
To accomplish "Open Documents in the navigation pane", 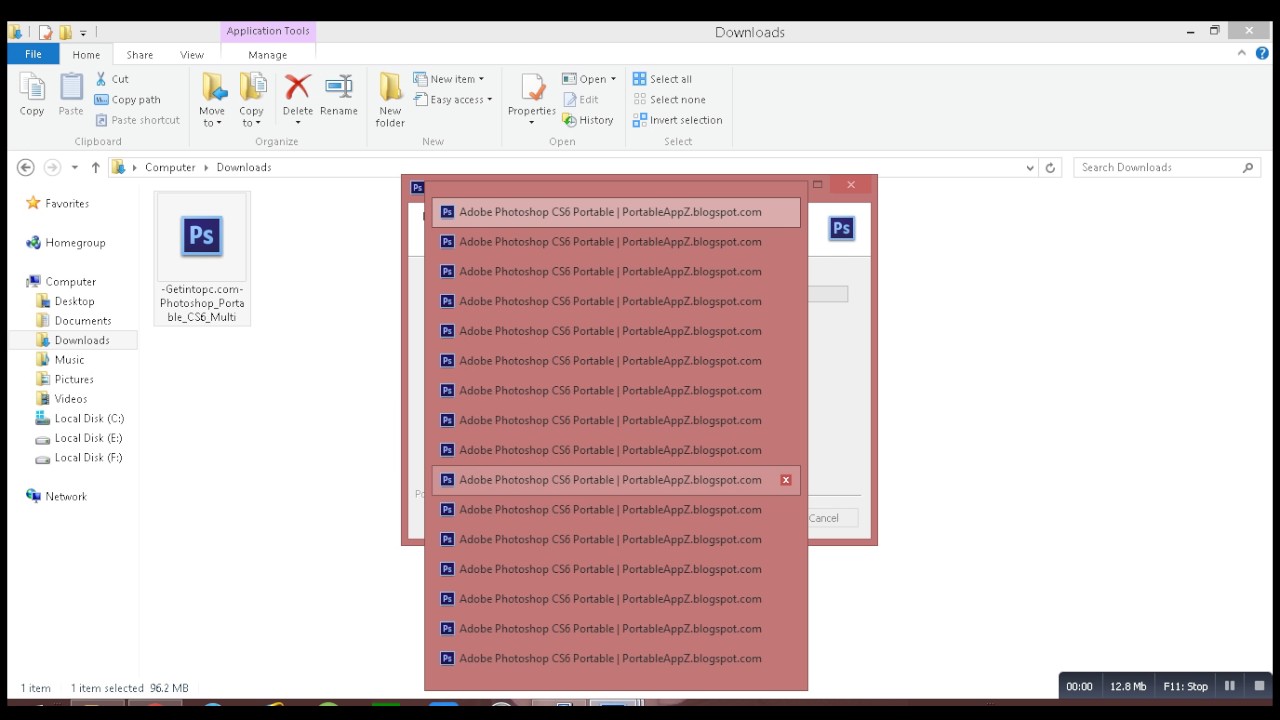I will click(x=83, y=321).
